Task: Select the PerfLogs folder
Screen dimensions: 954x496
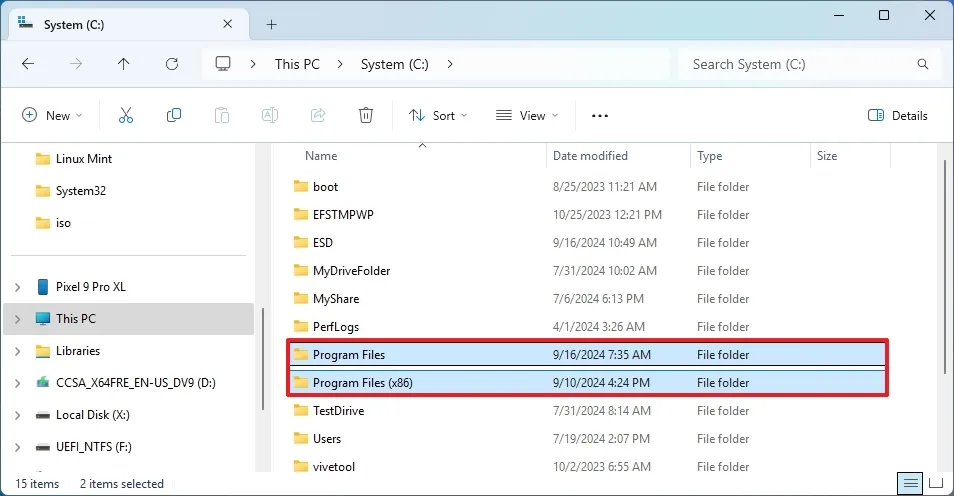Action: pos(336,326)
